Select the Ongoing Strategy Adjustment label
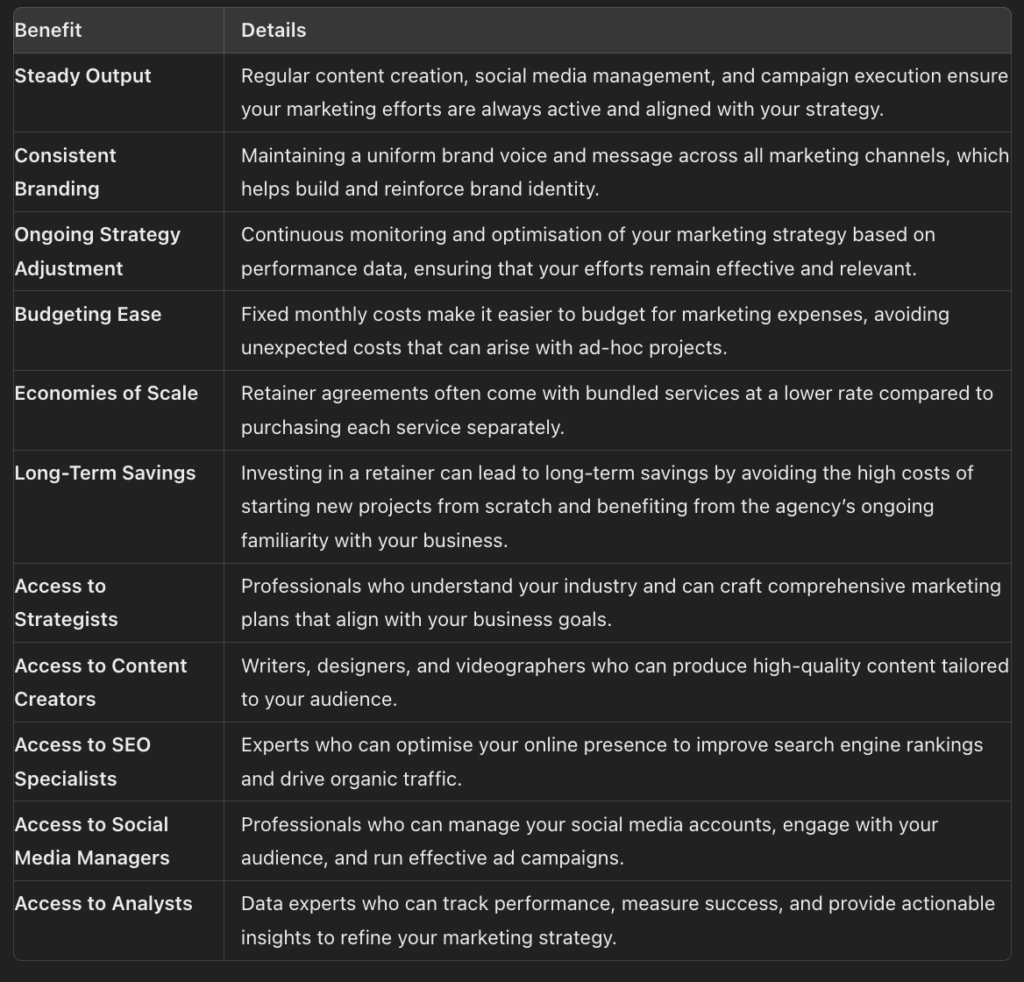The height and width of the screenshot is (982, 1024). pos(97,251)
